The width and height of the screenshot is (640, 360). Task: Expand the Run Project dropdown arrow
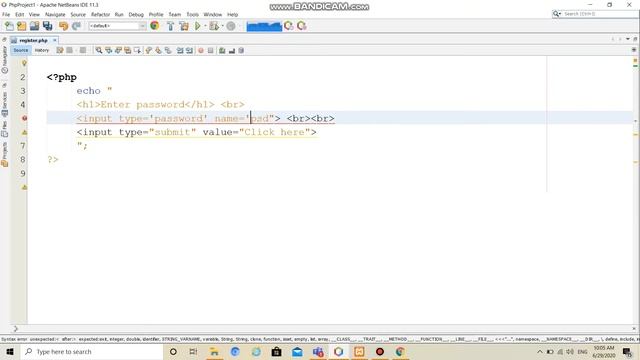coord(205,26)
